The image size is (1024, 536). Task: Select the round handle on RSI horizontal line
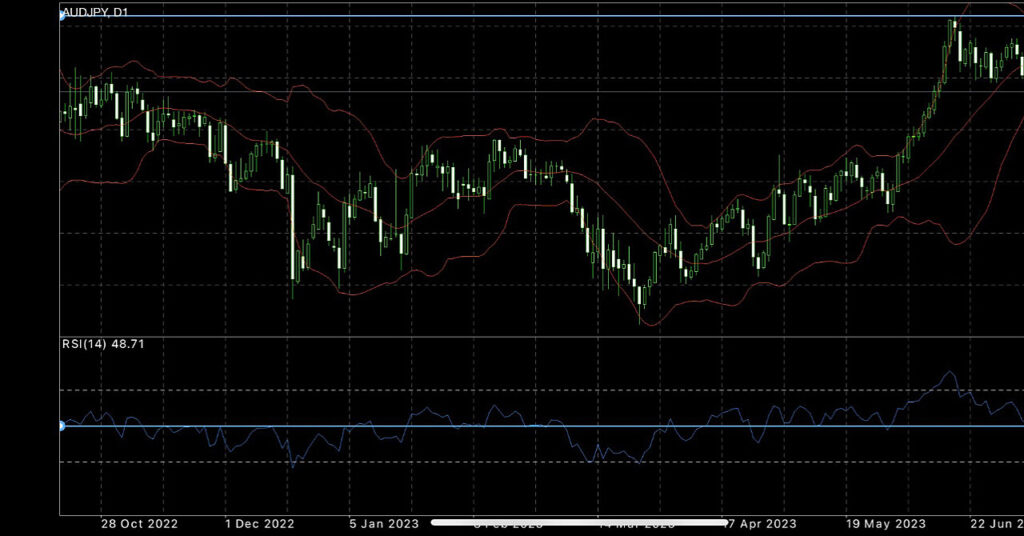62,426
